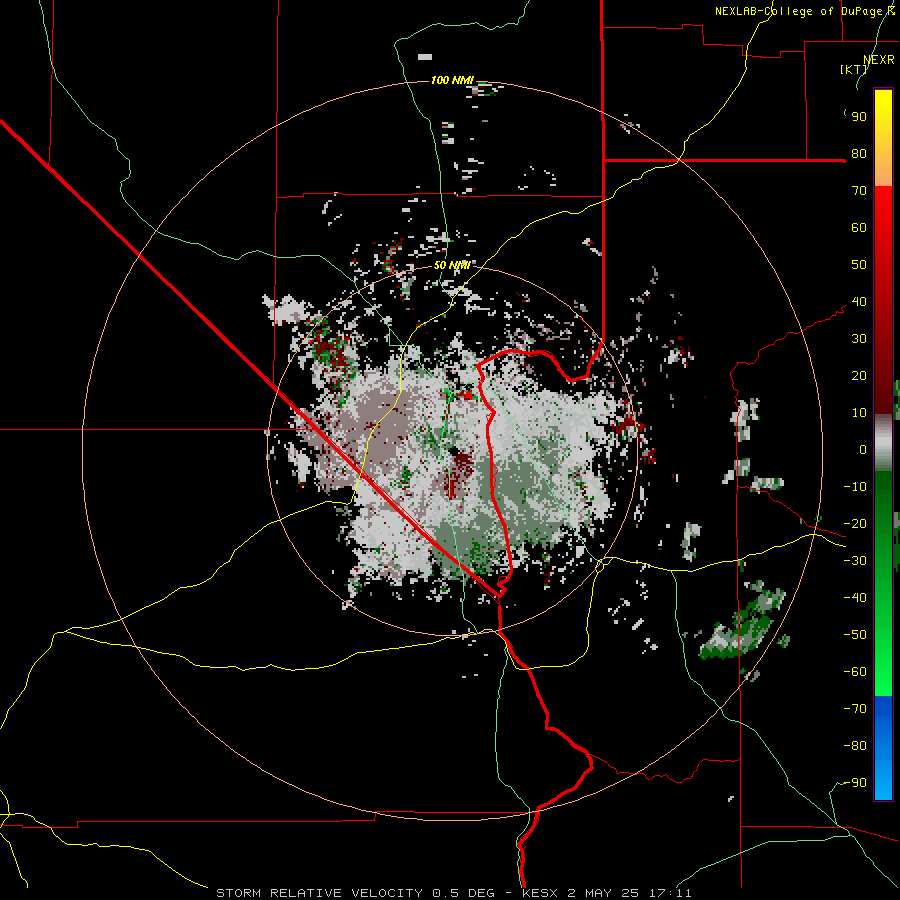
Task: Click the -30 value on the velocity scale
Action: click(855, 561)
